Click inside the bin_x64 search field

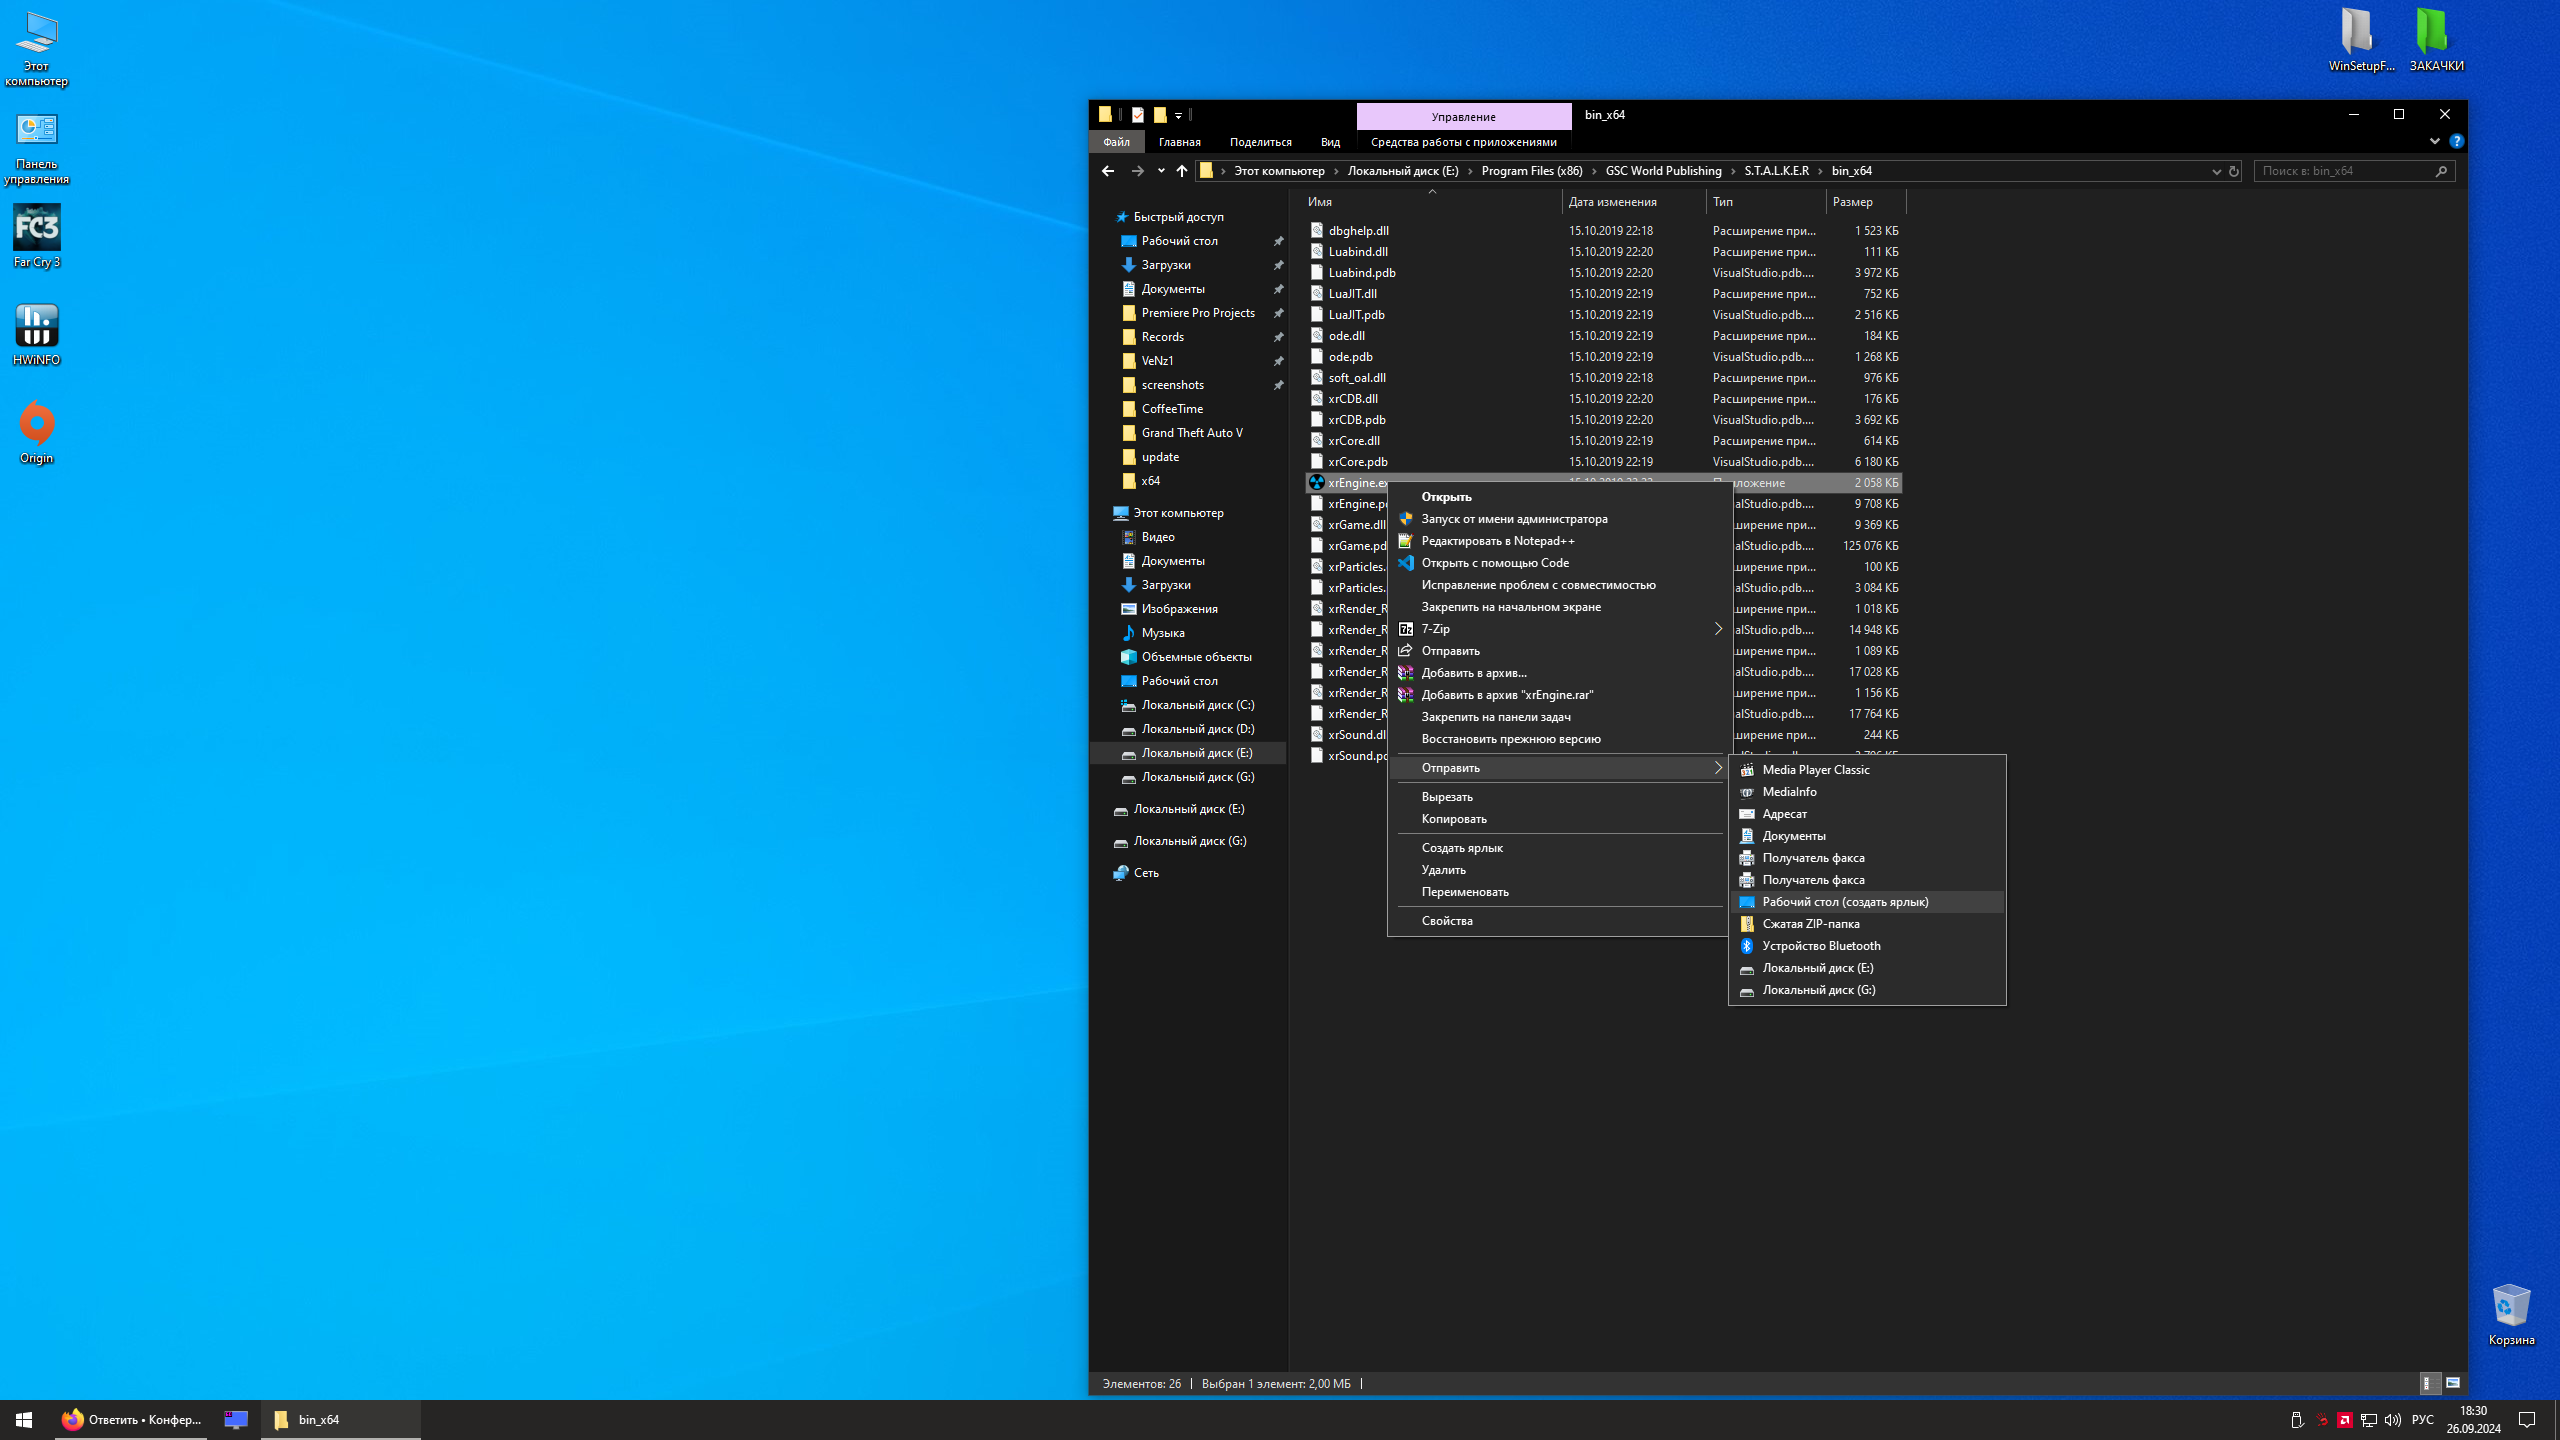2340,171
